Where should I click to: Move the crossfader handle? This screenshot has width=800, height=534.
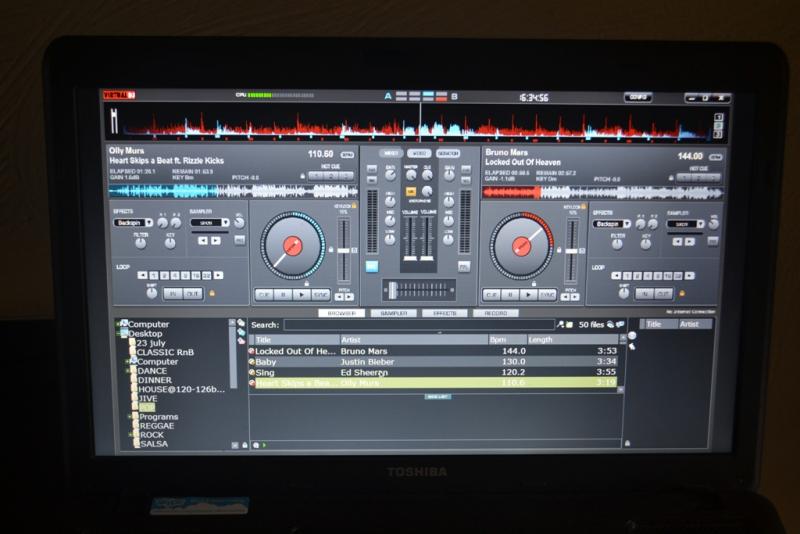[393, 290]
